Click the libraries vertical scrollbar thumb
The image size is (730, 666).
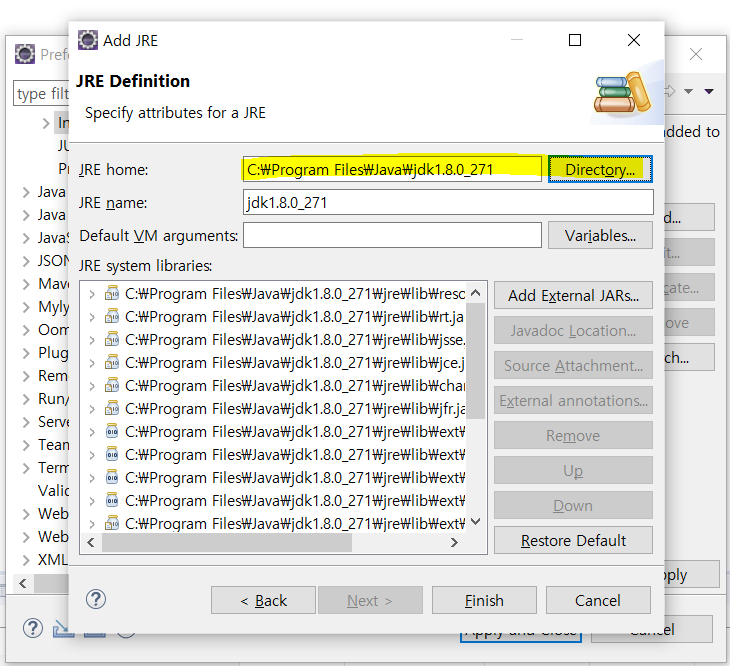[x=475, y=361]
